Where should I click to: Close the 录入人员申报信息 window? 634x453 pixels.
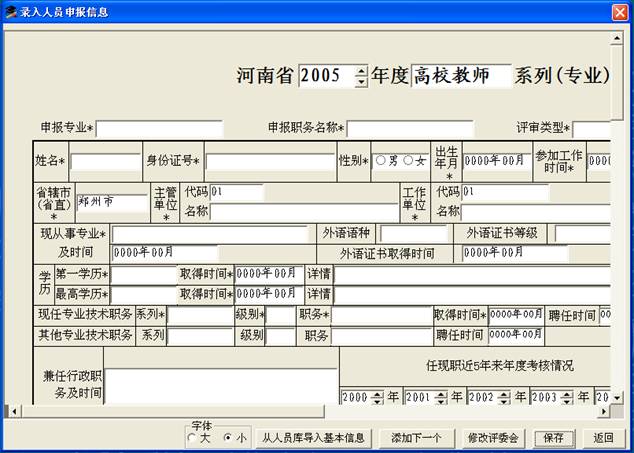[x=620, y=12]
